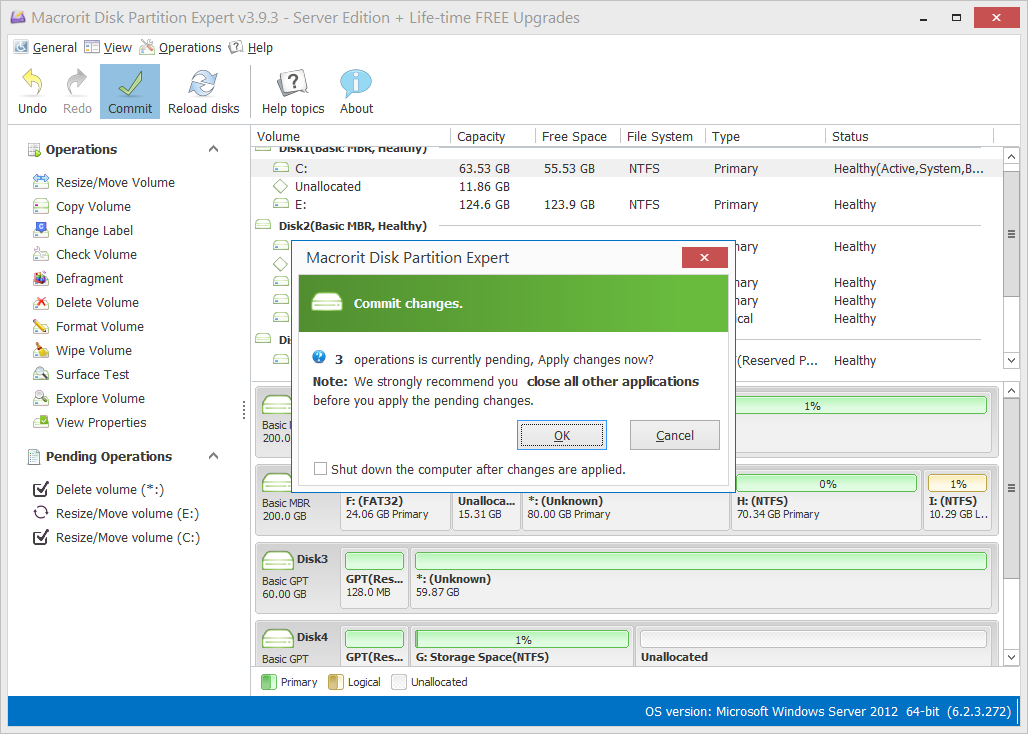Select Check Volume operation
The image size is (1028, 734).
(85, 254)
